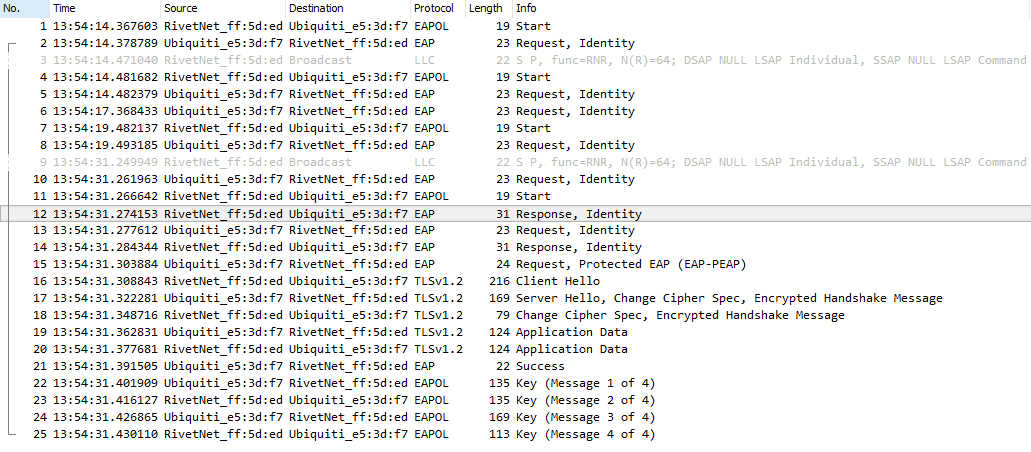Screen dimensions: 1031x452
Task: Select packet 19, first Application Data row
Action: pos(571,332)
